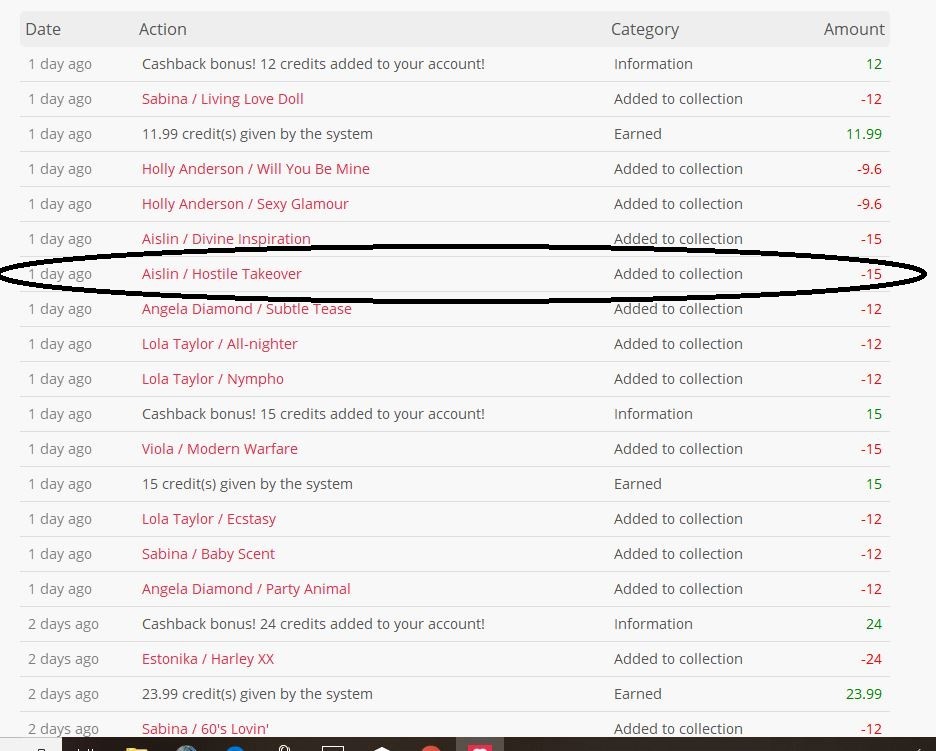Click '1 day ago' date in Living Love Doll row
The width and height of the screenshot is (936, 751).
[60, 99]
